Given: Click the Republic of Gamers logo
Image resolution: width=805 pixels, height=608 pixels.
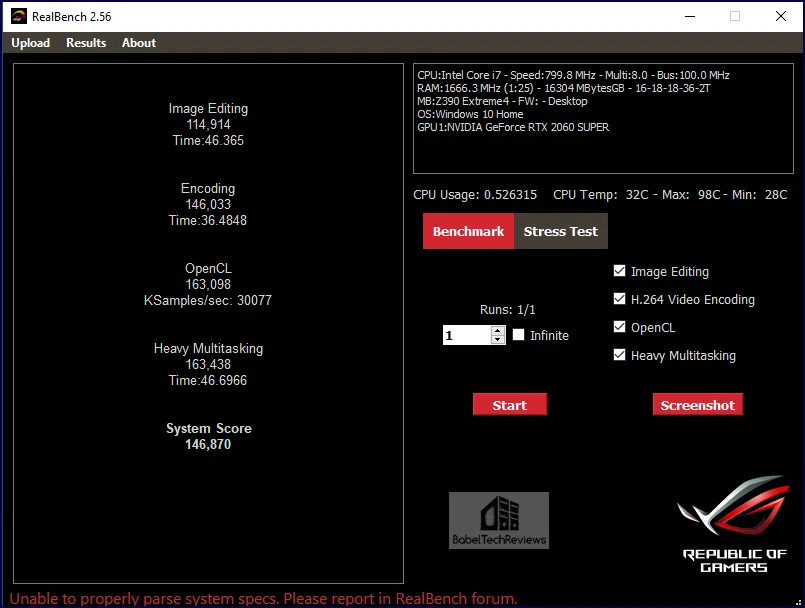Looking at the screenshot, I should [x=734, y=524].
